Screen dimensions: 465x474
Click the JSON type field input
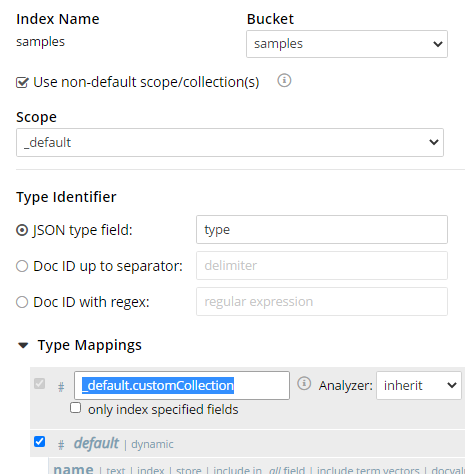pos(322,230)
